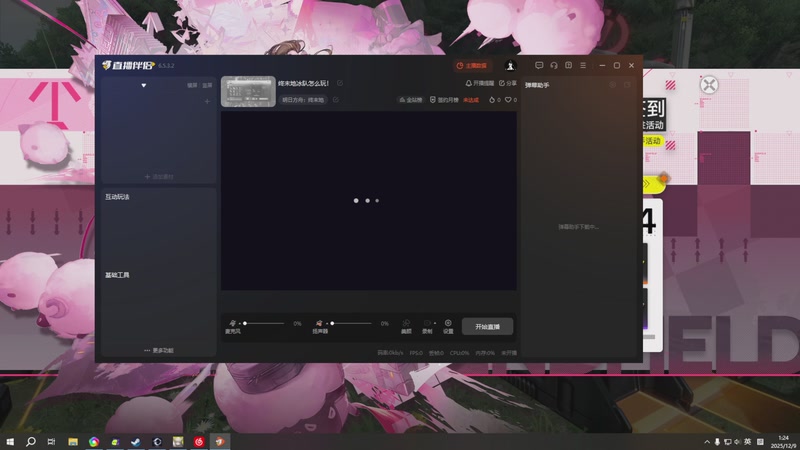
Task: Open the danmaku helper settings icon
Action: coord(613,85)
